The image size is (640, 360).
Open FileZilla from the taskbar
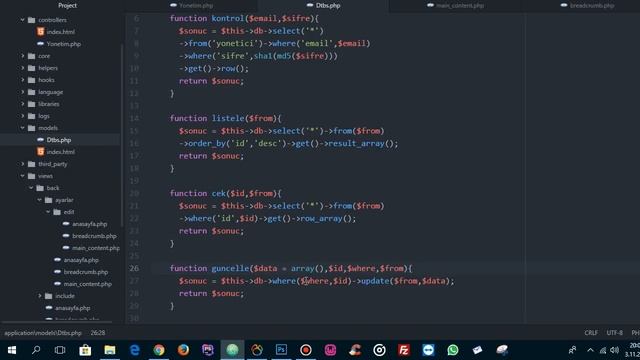click(x=404, y=350)
